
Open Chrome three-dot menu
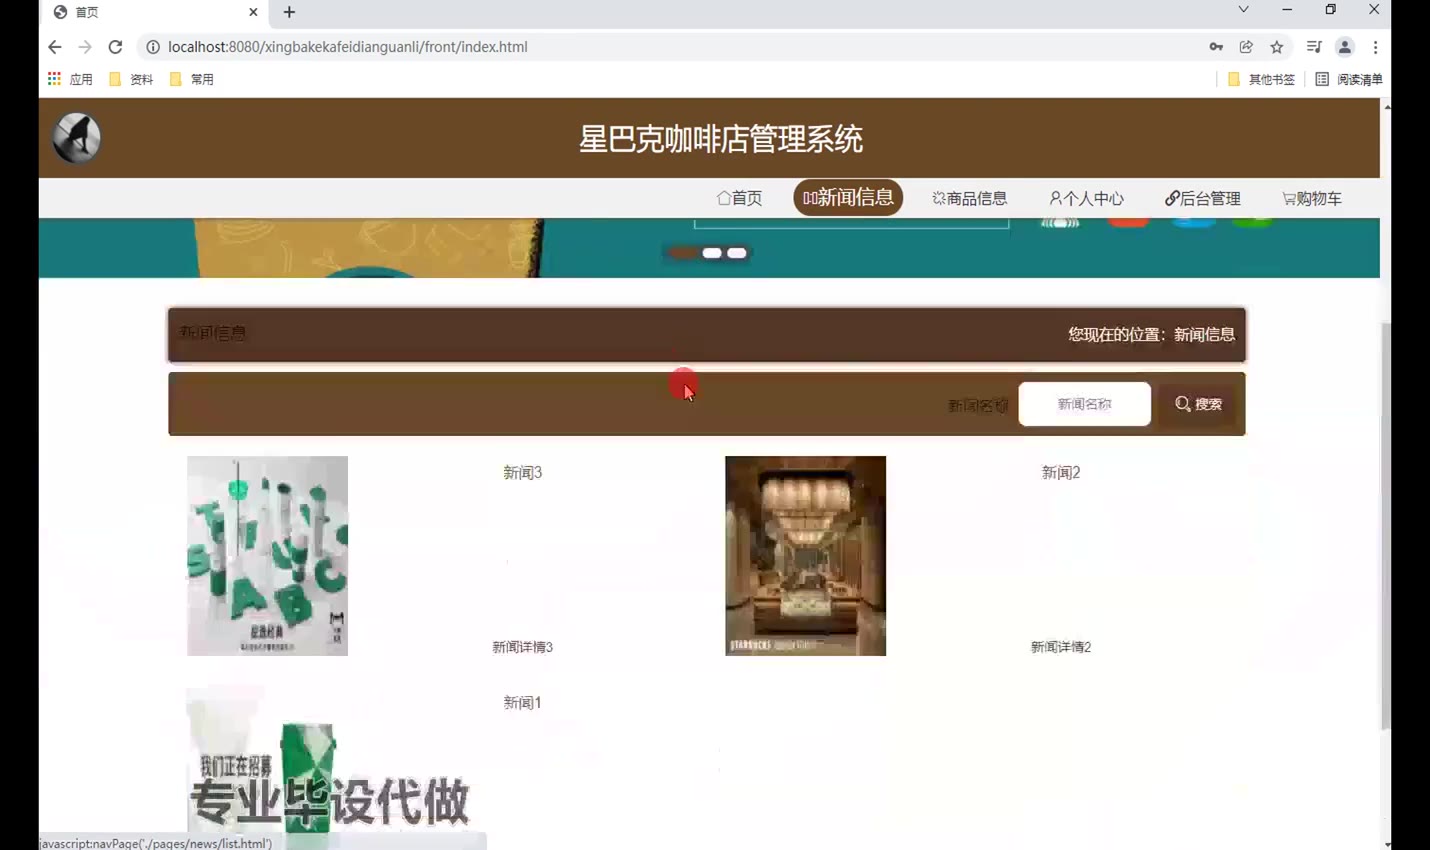click(1376, 47)
